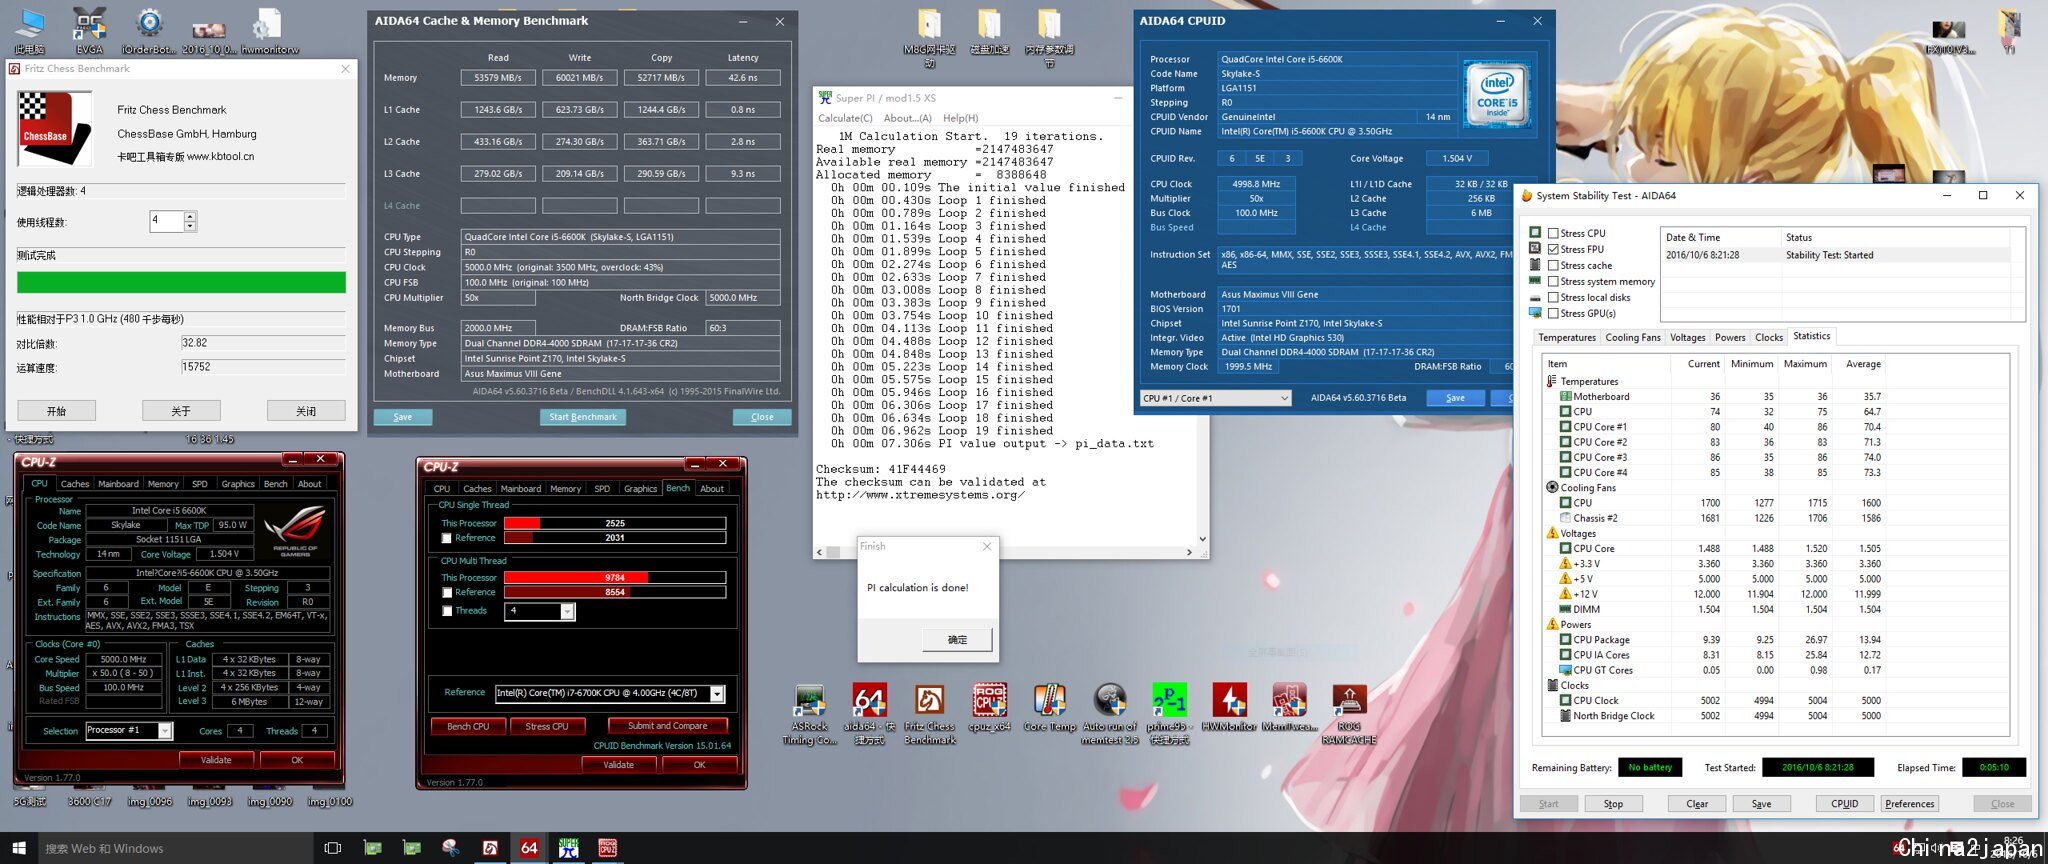This screenshot has height=864, width=2048.
Task: Click Preferences in System Stability Test
Action: tap(1909, 804)
